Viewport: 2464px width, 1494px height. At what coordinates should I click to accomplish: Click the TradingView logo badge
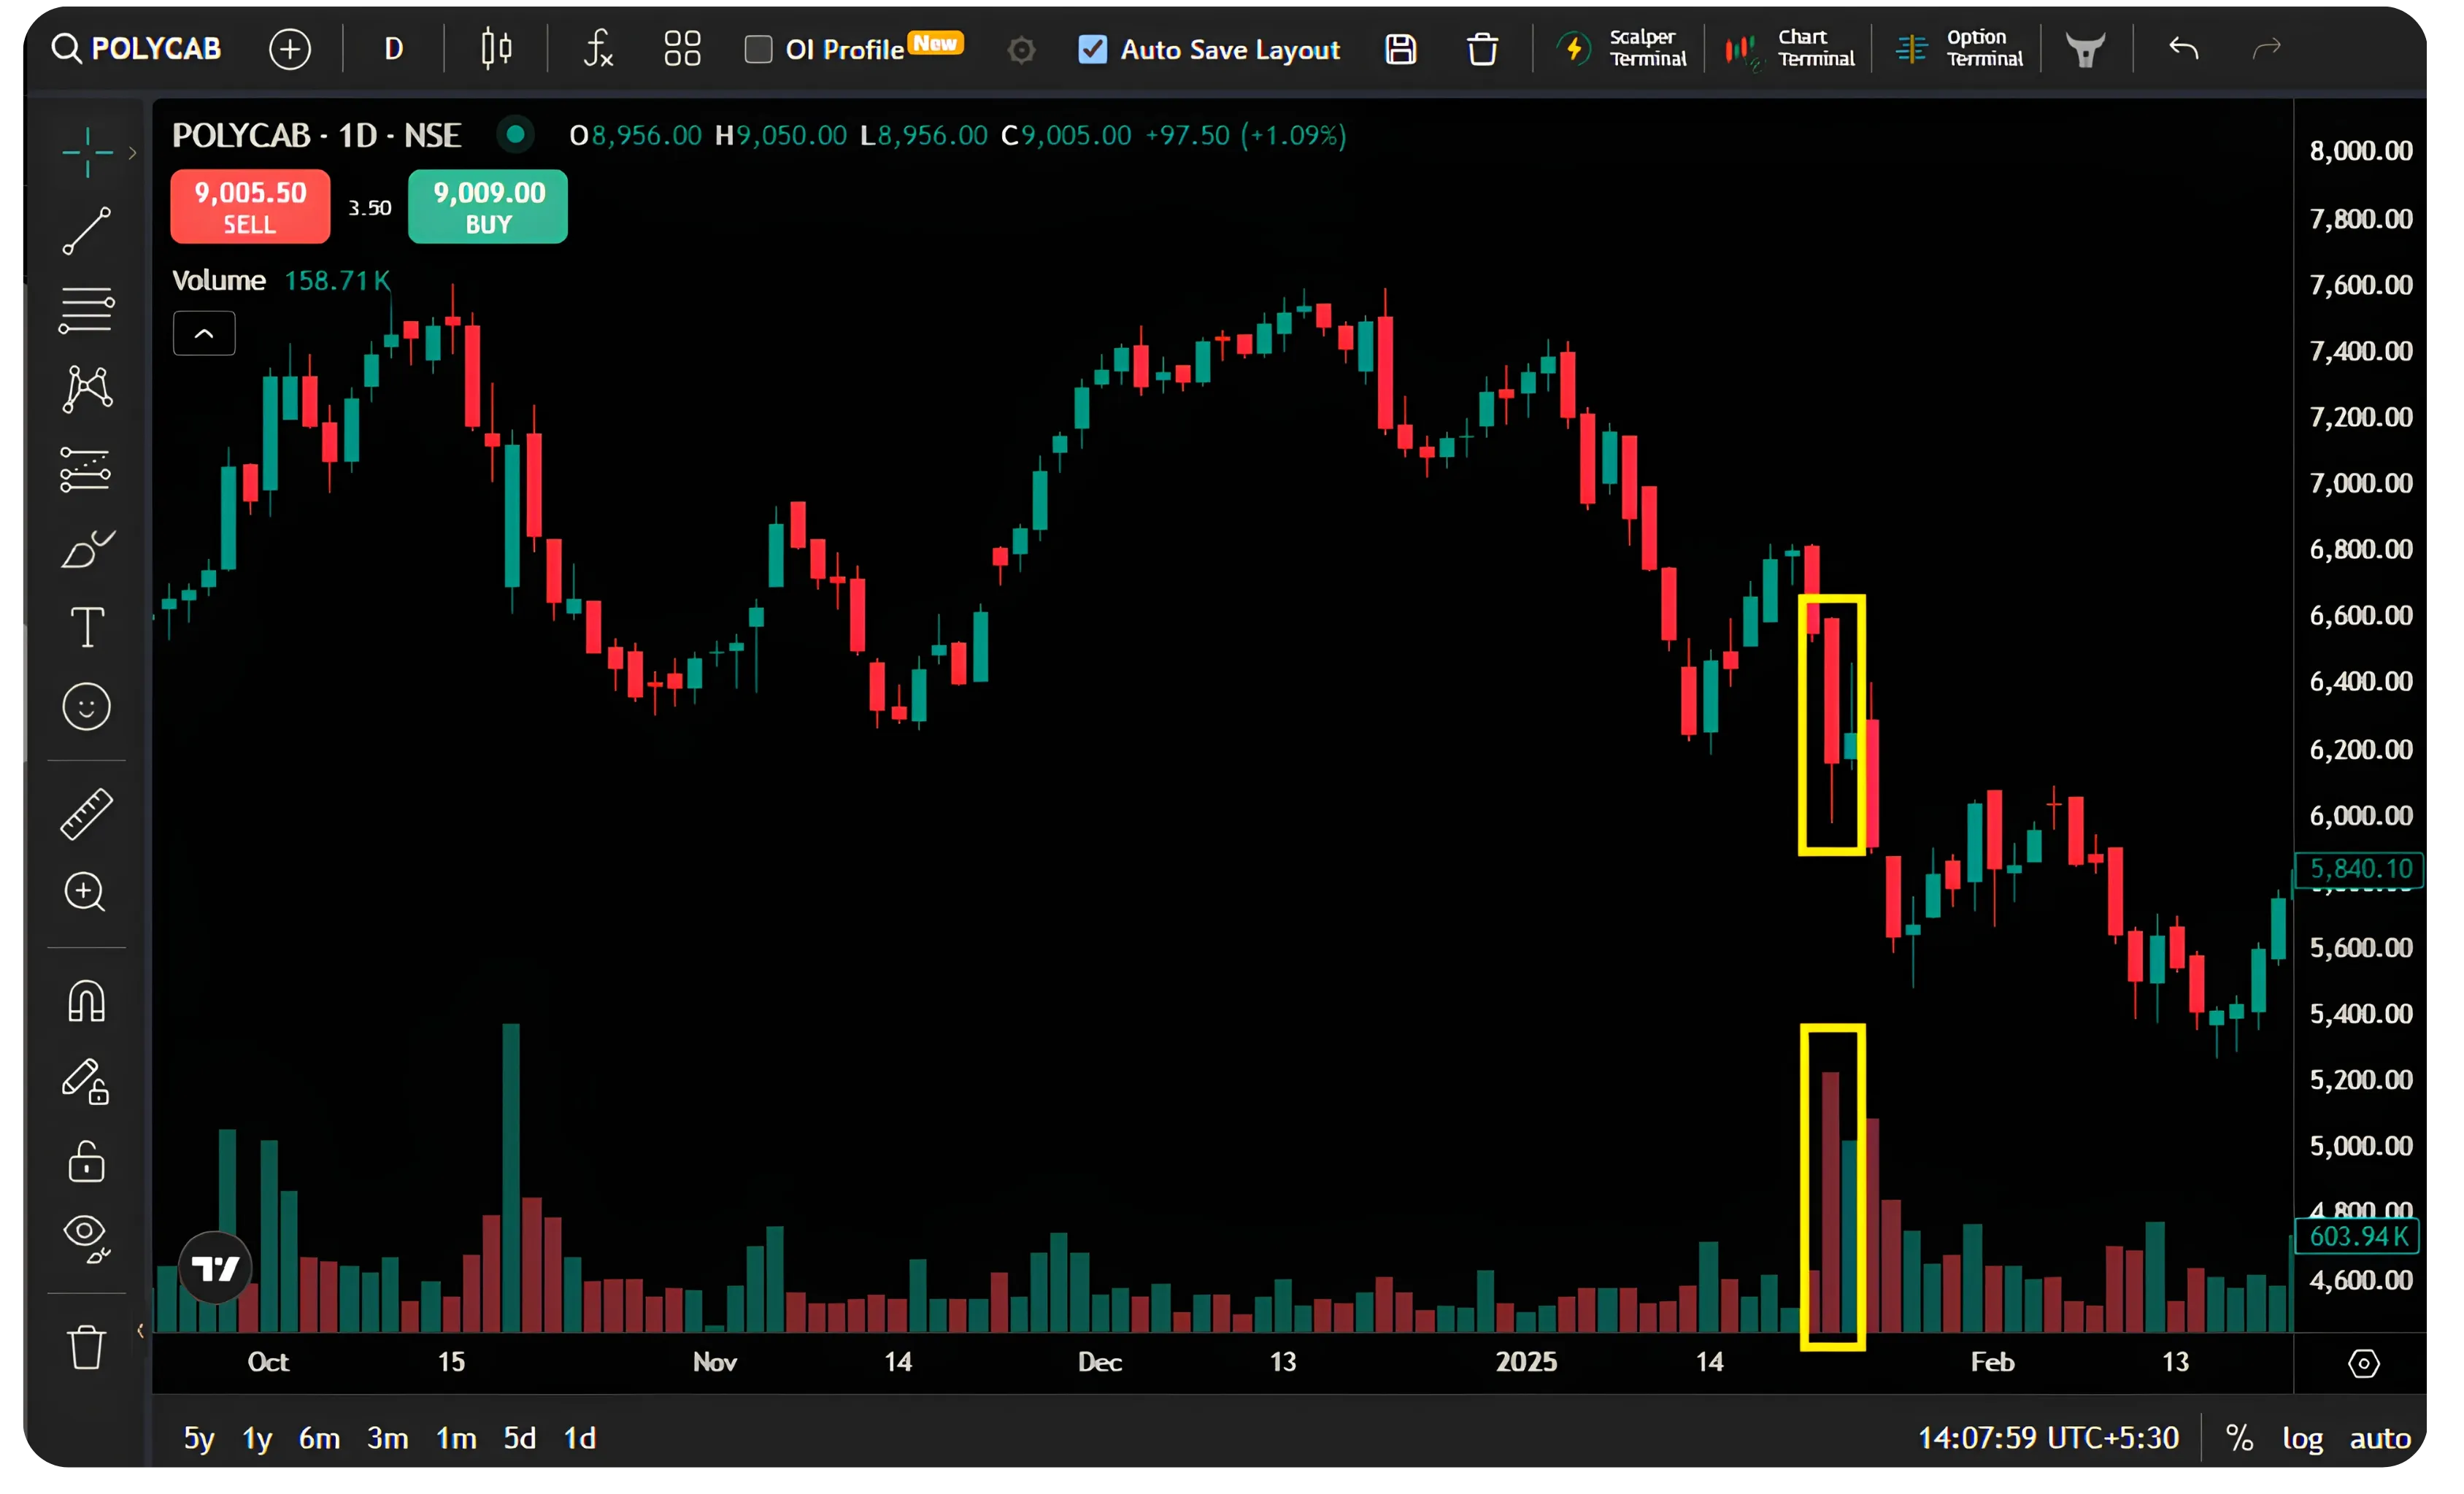[x=215, y=1268]
